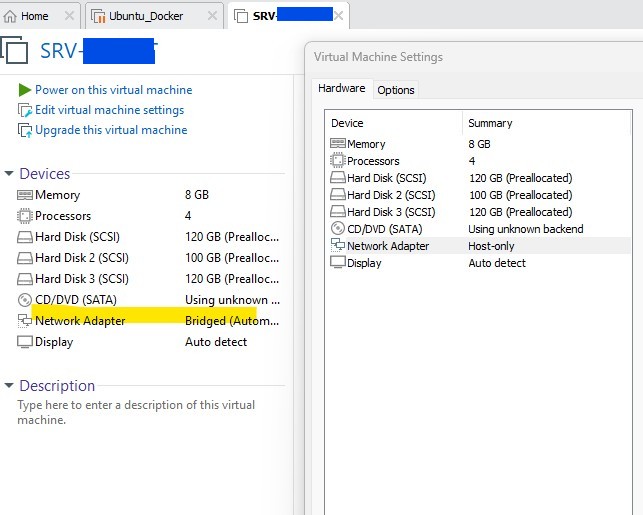Click Power on this virtual machine link
The width and height of the screenshot is (643, 515).
tap(113, 90)
